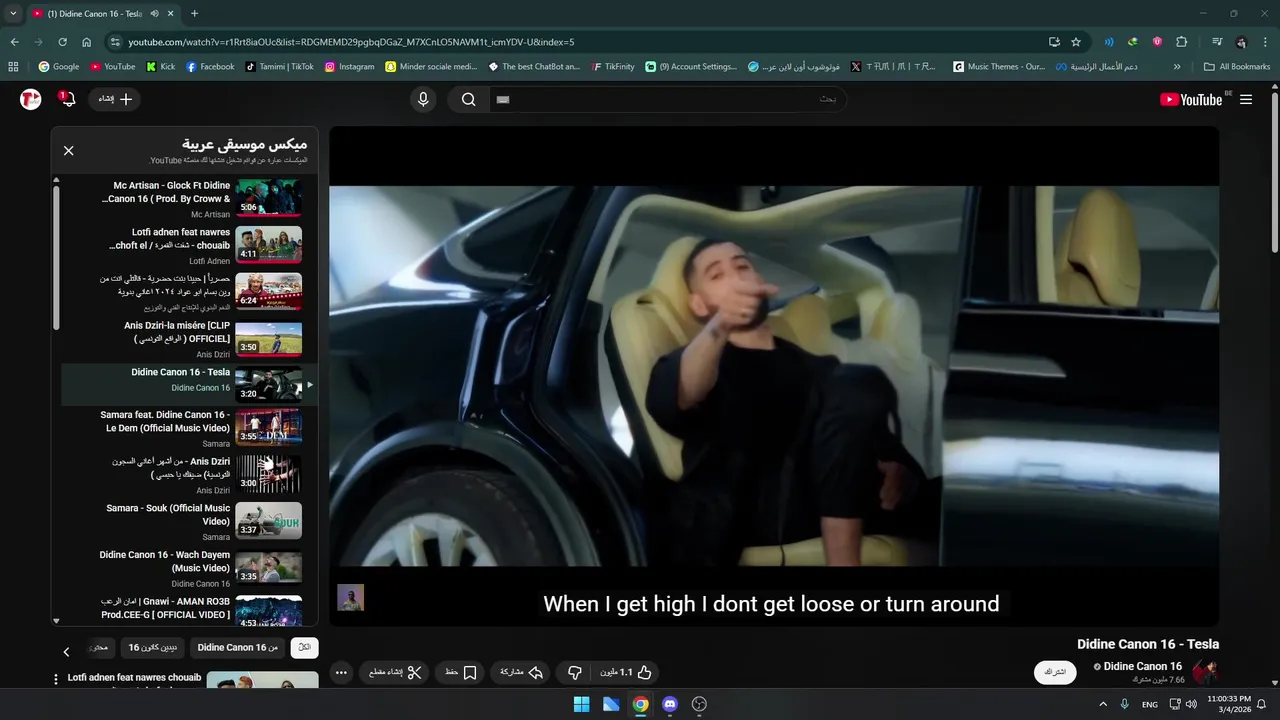1280x720 pixels.
Task: Click the Create plus button
Action: coord(115,99)
